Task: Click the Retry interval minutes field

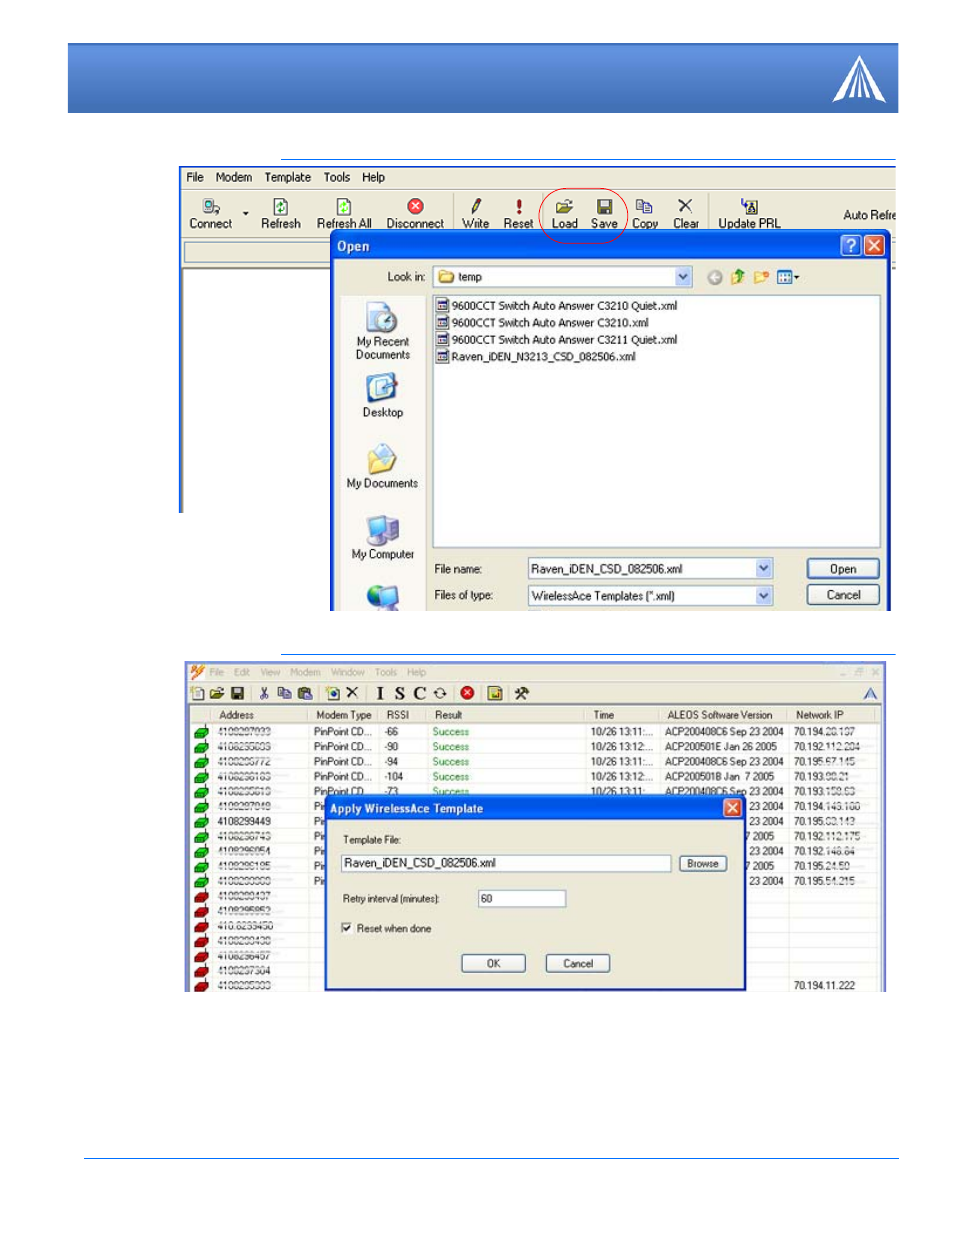Action: 522,898
